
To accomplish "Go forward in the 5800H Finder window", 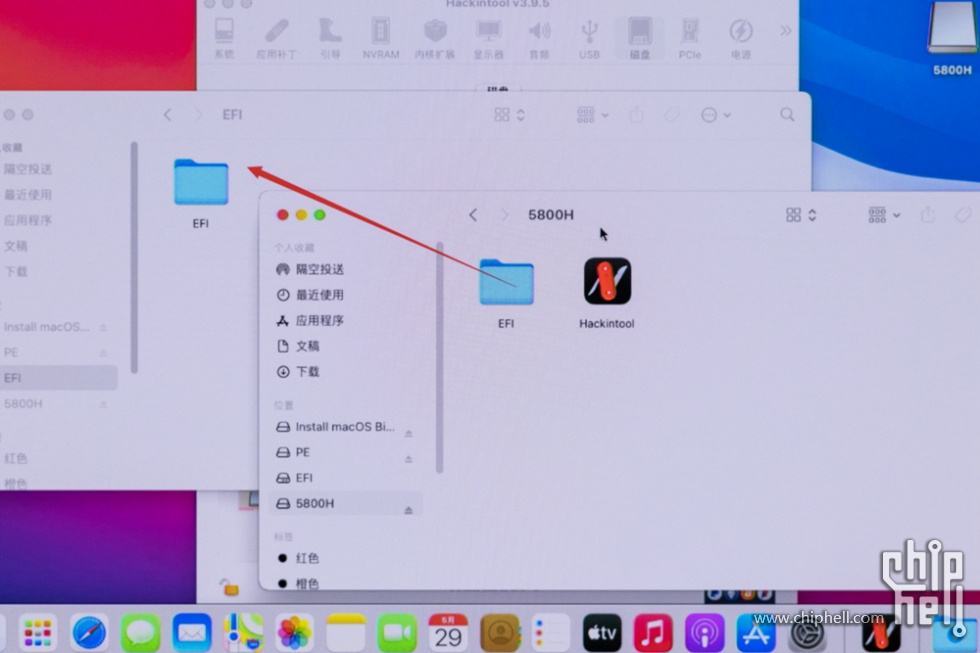I will click(x=504, y=215).
